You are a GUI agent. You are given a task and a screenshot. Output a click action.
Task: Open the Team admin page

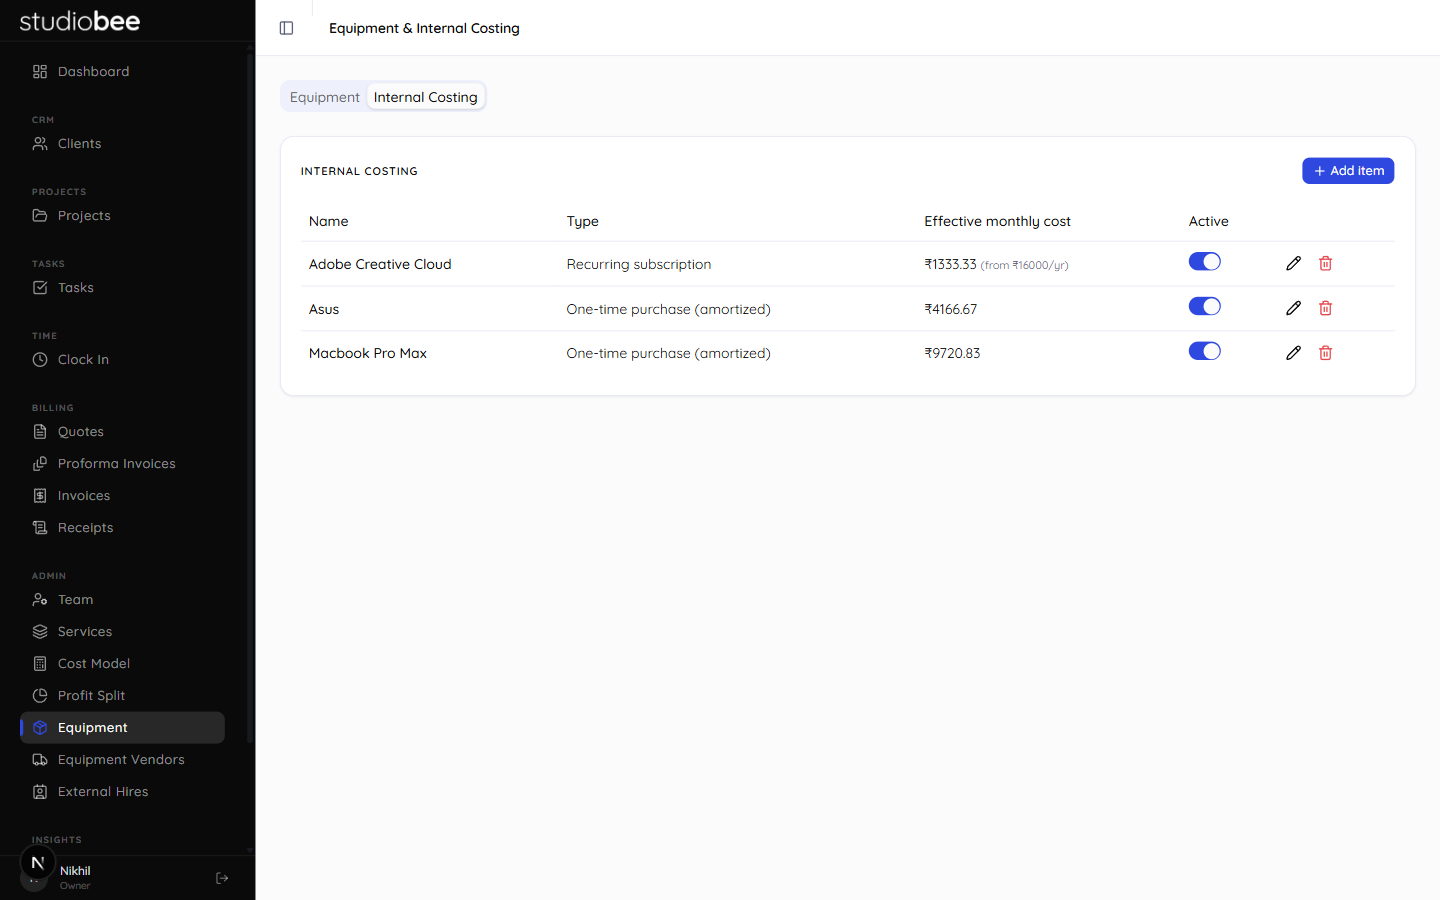coord(122,600)
